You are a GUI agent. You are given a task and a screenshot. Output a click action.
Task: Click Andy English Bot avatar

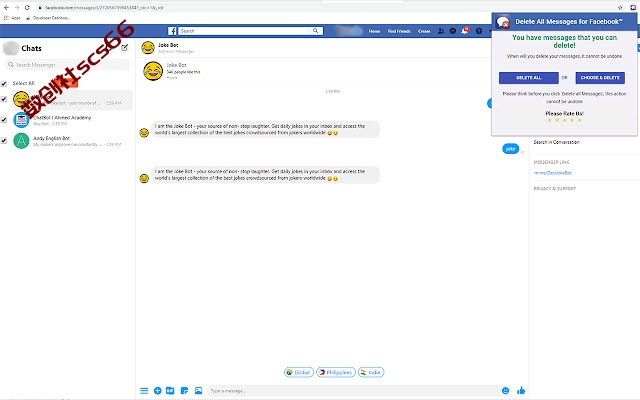(21, 141)
